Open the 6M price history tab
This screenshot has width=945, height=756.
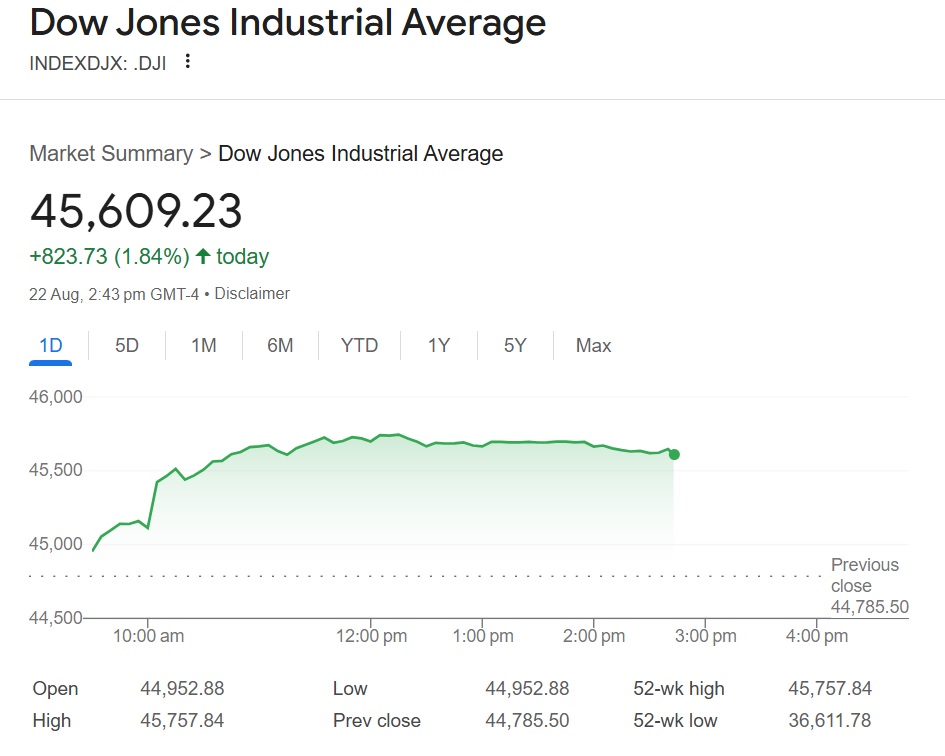tap(280, 345)
